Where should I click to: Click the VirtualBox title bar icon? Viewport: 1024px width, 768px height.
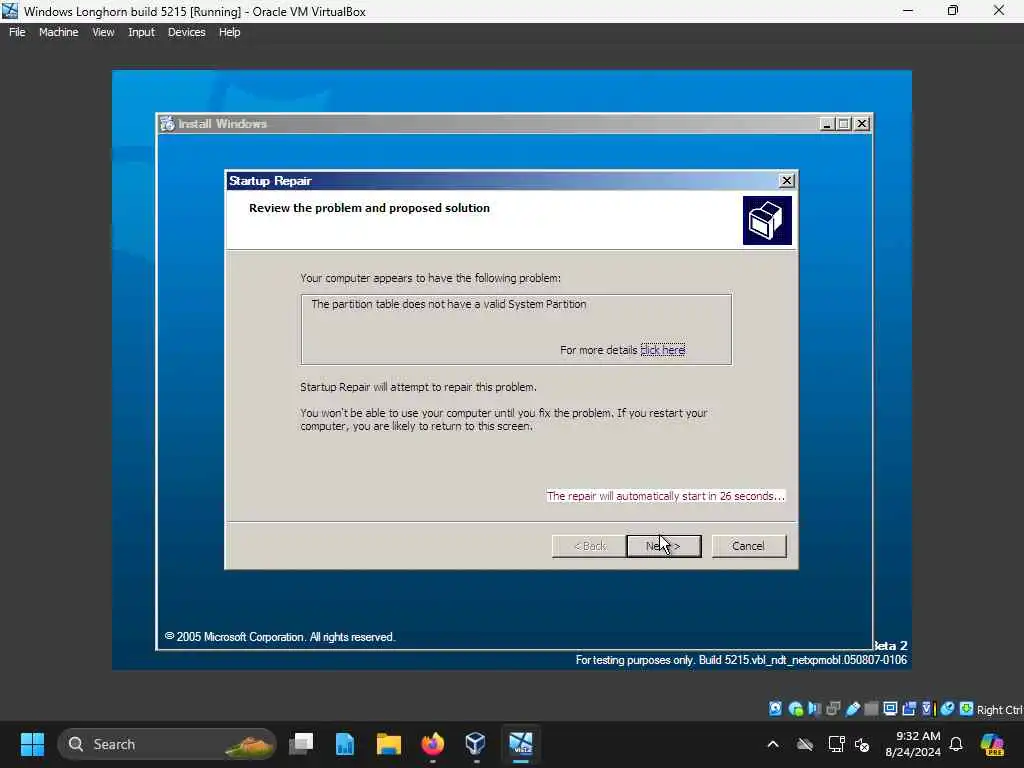(10, 11)
